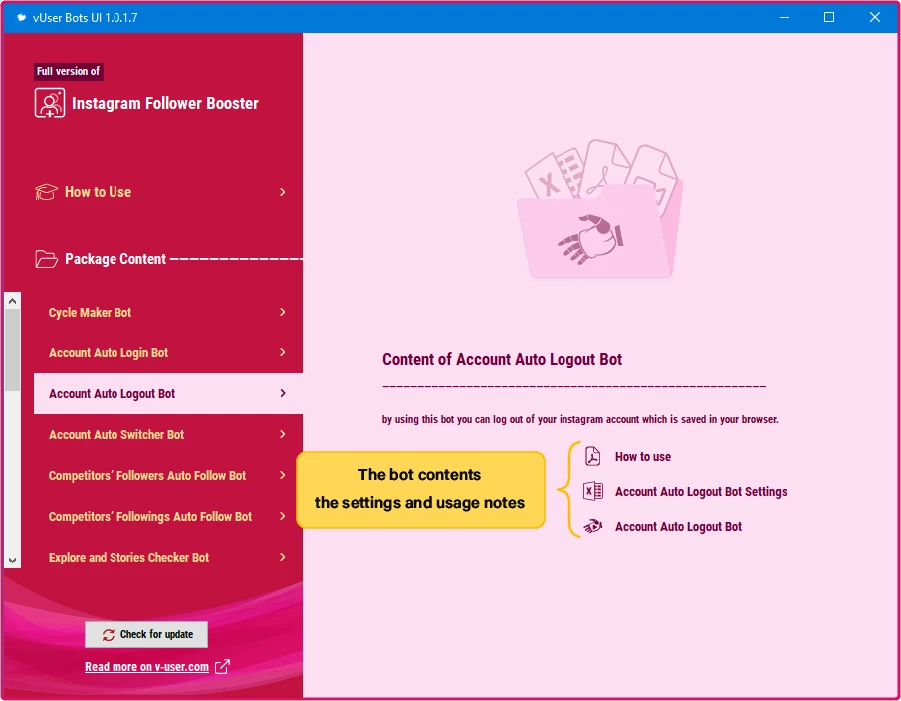901x701 pixels.
Task: Click the sidebar scrollbar up arrow
Action: click(x=13, y=301)
